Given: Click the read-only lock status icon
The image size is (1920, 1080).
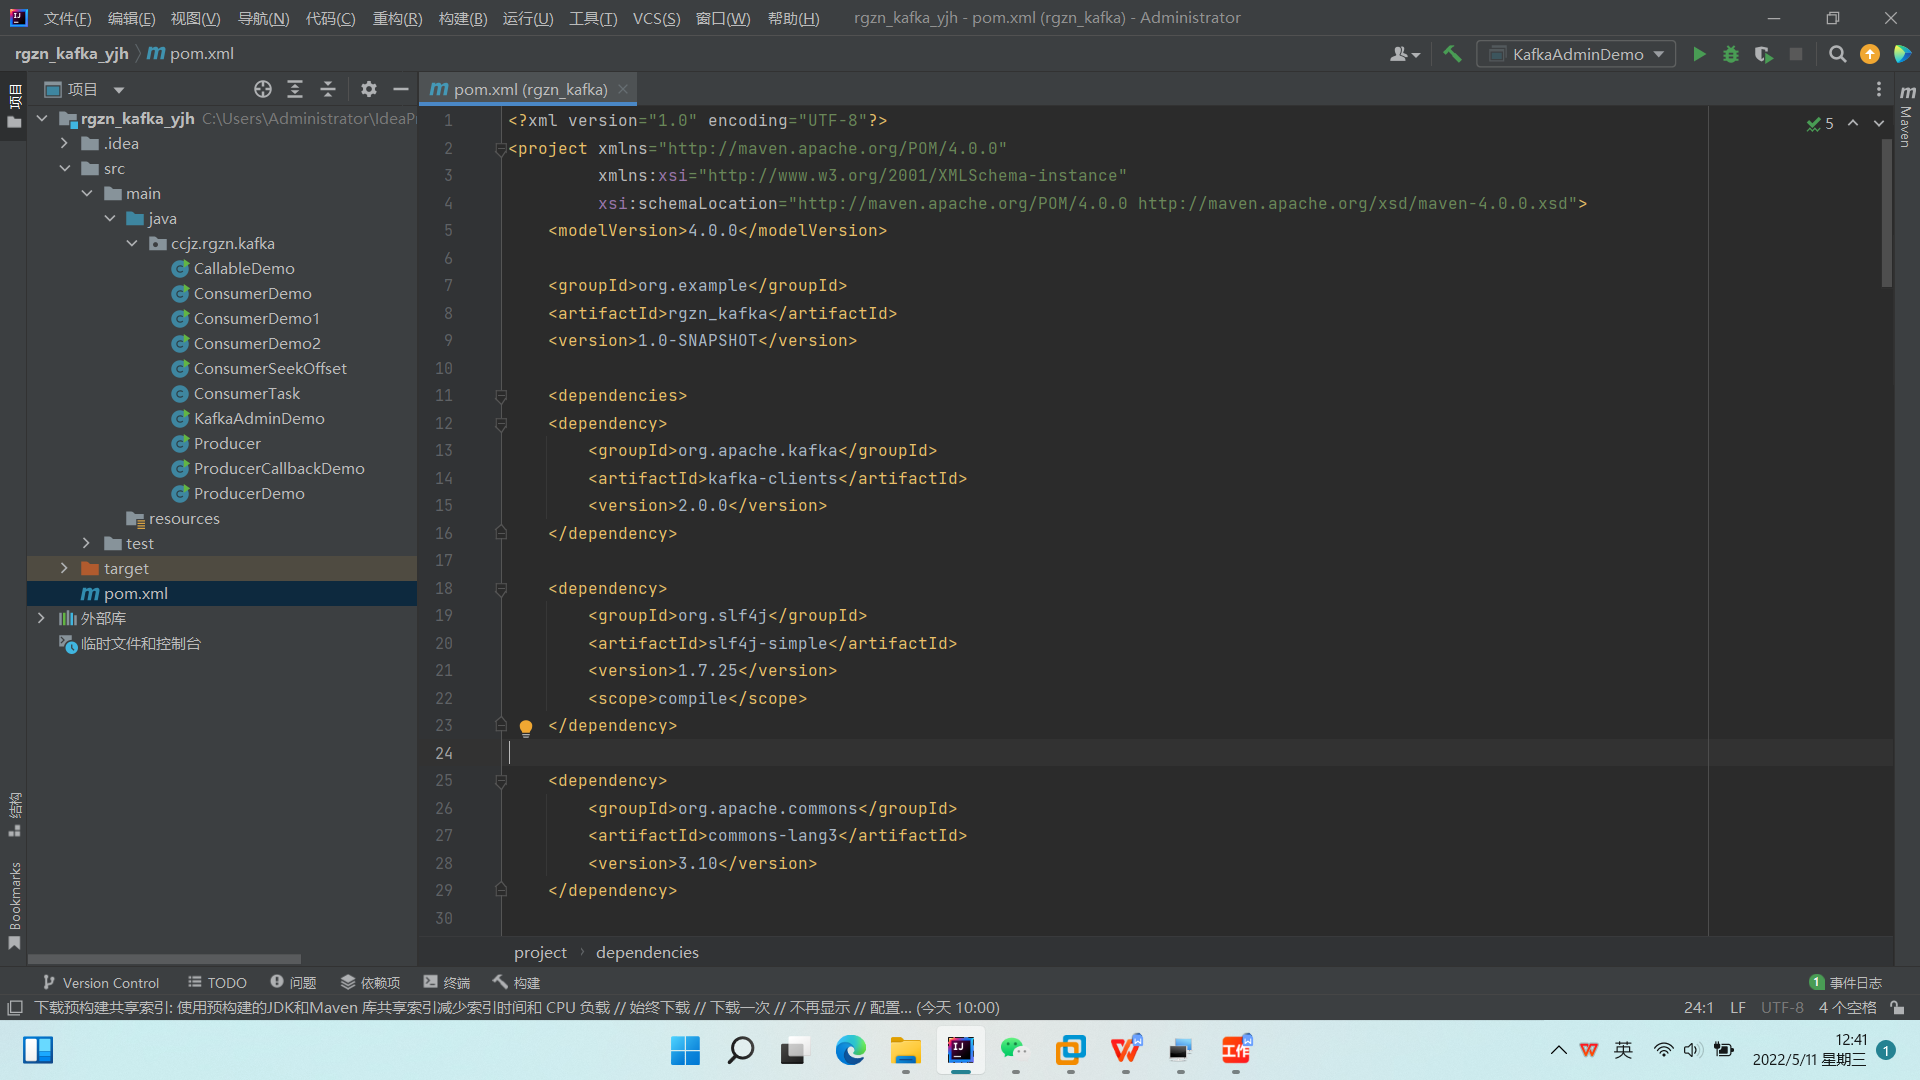Looking at the screenshot, I should click(1897, 1008).
